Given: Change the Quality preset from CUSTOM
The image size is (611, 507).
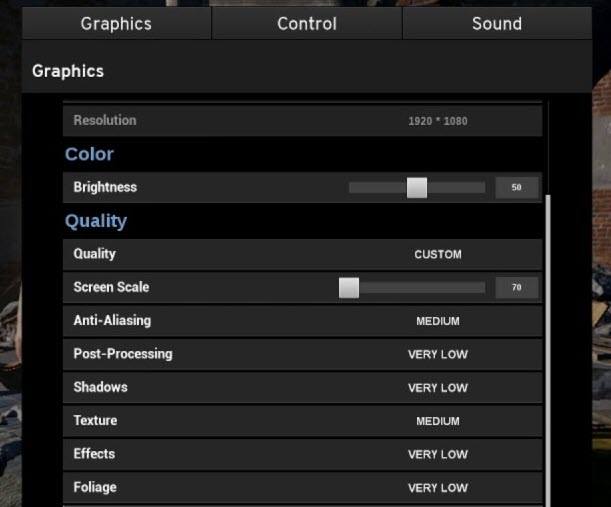Looking at the screenshot, I should click(437, 254).
